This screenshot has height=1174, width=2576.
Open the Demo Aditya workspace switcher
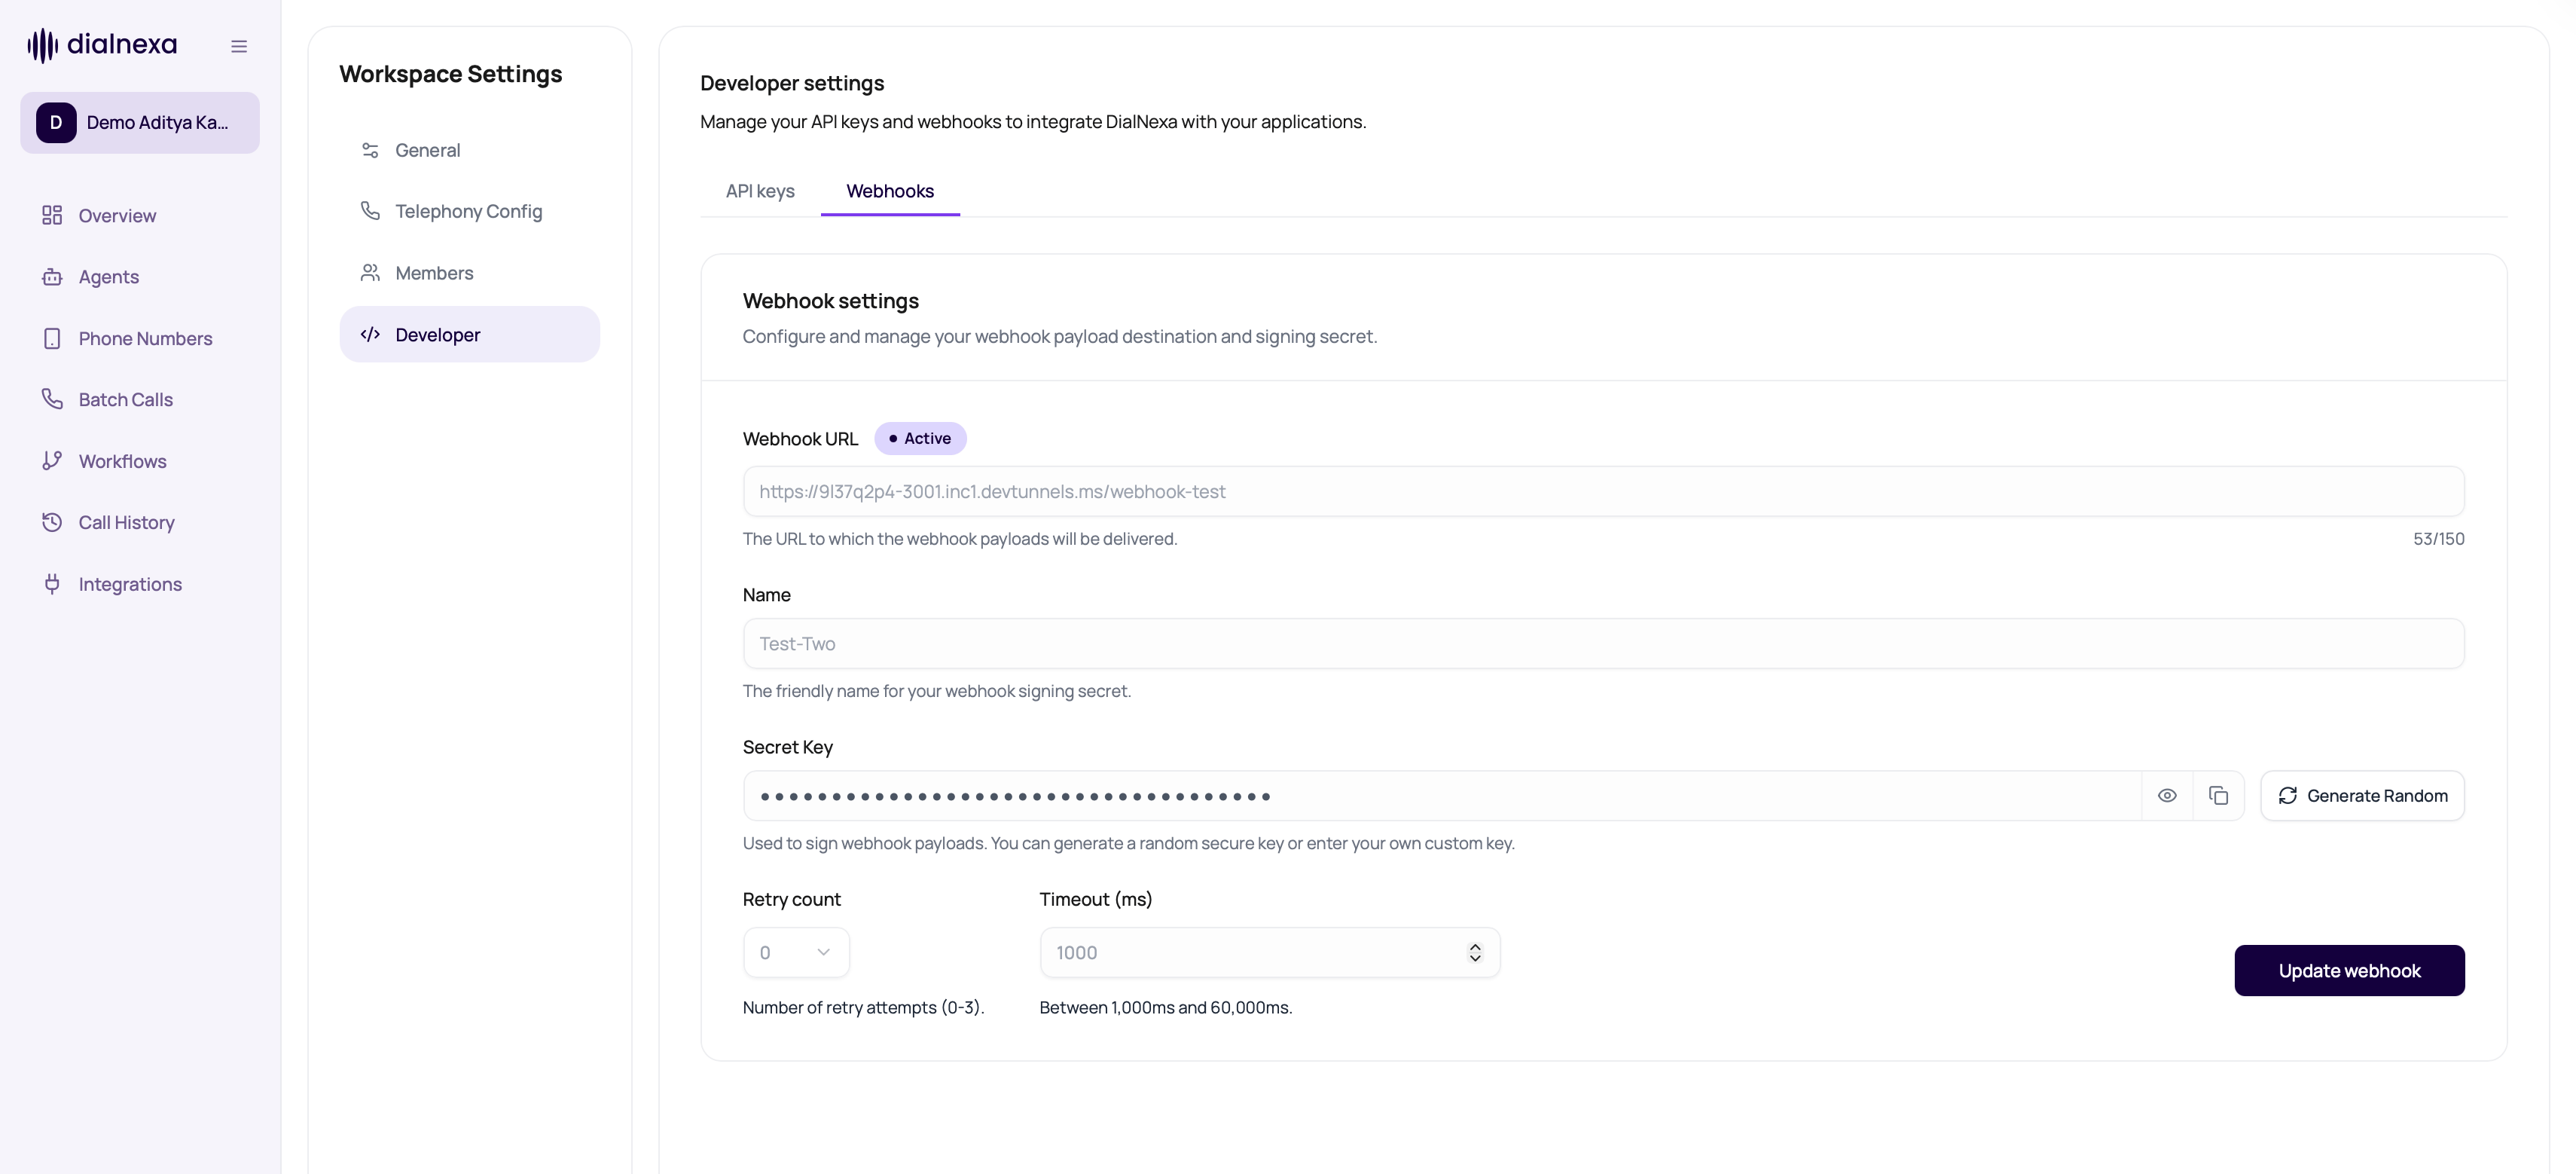point(140,123)
